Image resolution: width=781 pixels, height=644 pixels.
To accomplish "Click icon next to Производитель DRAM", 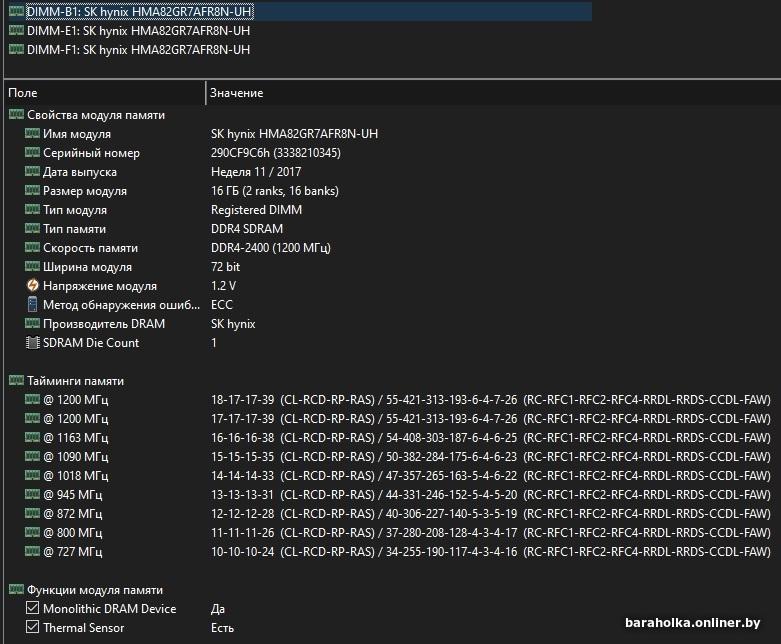I will click(x=32, y=323).
